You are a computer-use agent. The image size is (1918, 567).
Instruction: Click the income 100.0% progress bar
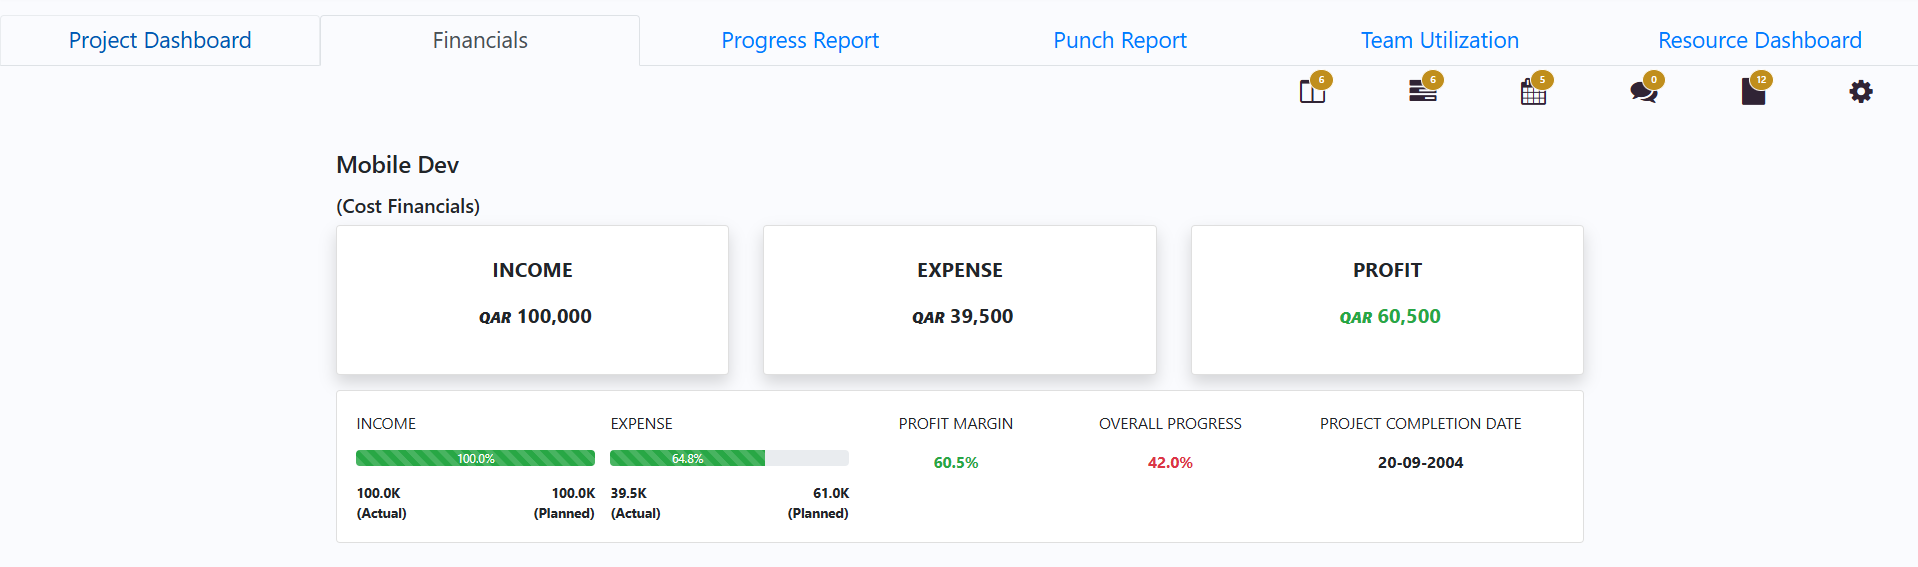point(475,458)
